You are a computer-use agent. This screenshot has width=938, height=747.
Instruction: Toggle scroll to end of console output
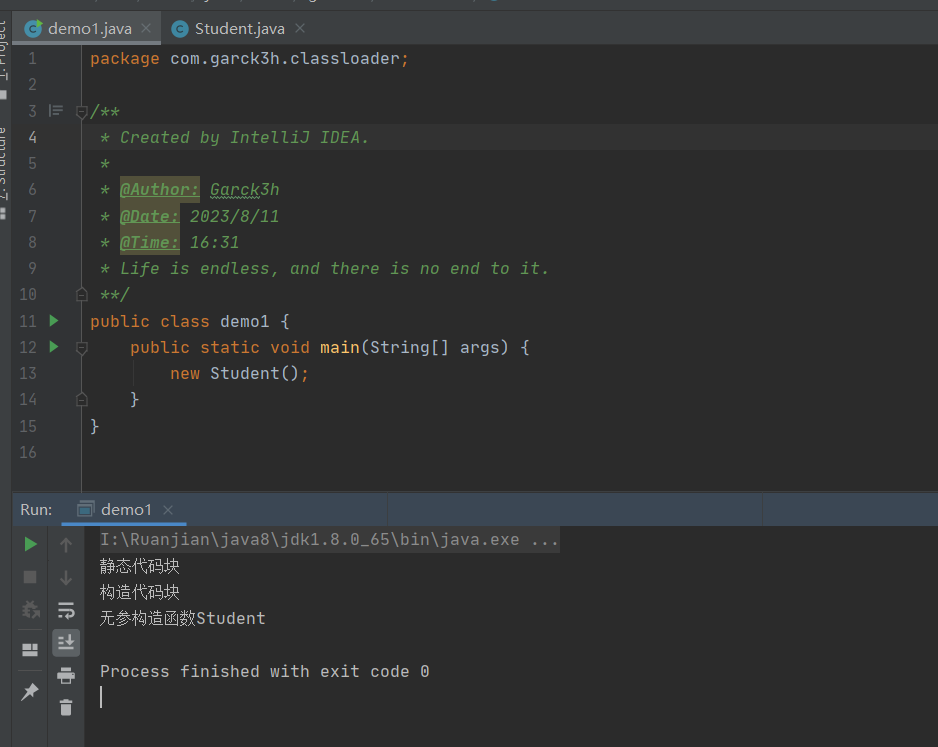coord(66,642)
